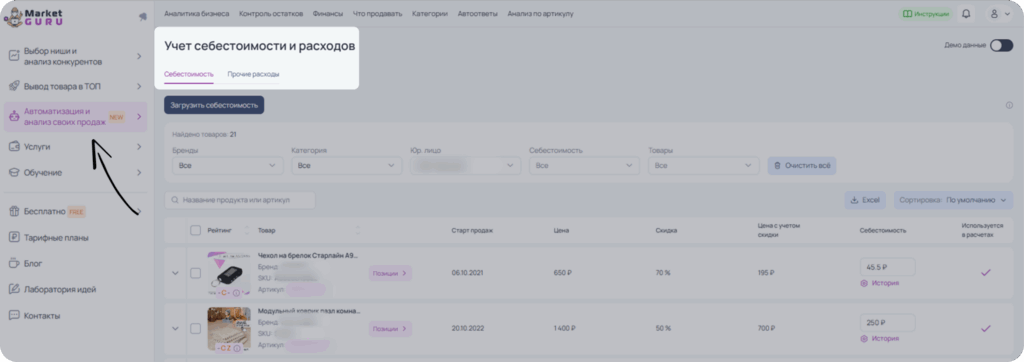Expand Вывод товара в ТОП

pos(75,86)
